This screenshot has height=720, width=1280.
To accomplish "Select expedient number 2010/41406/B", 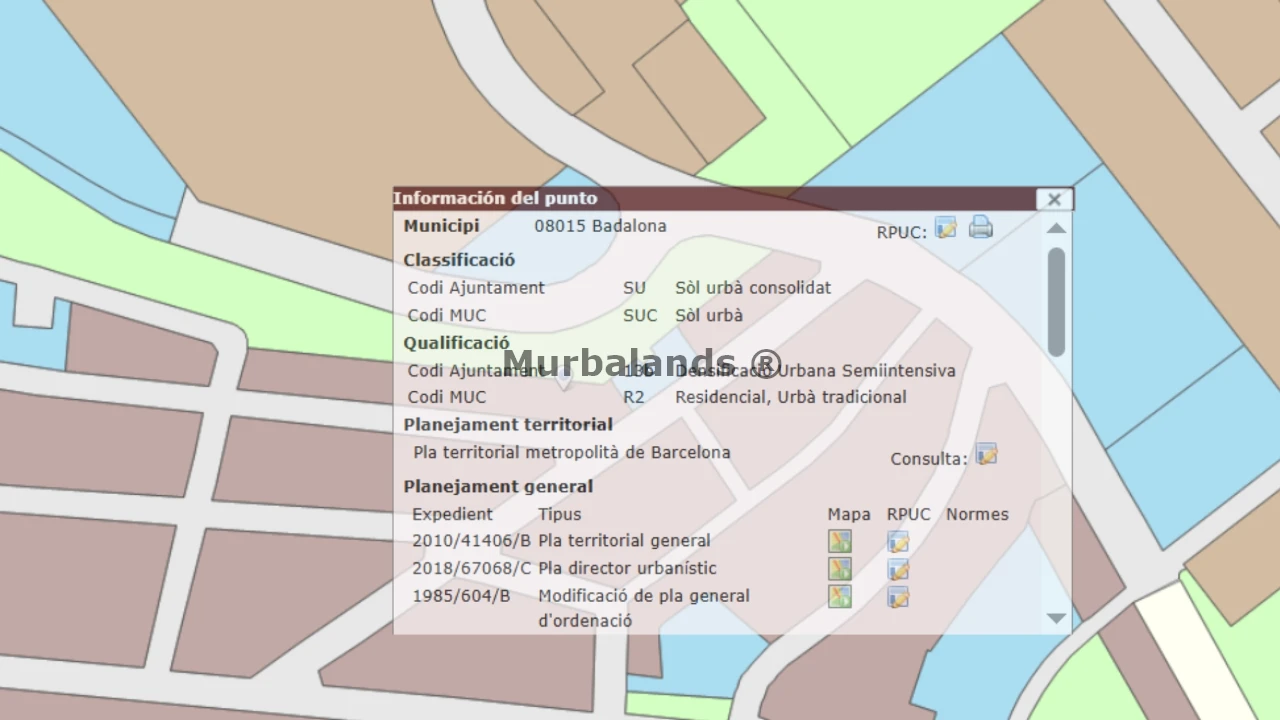I will (x=471, y=541).
